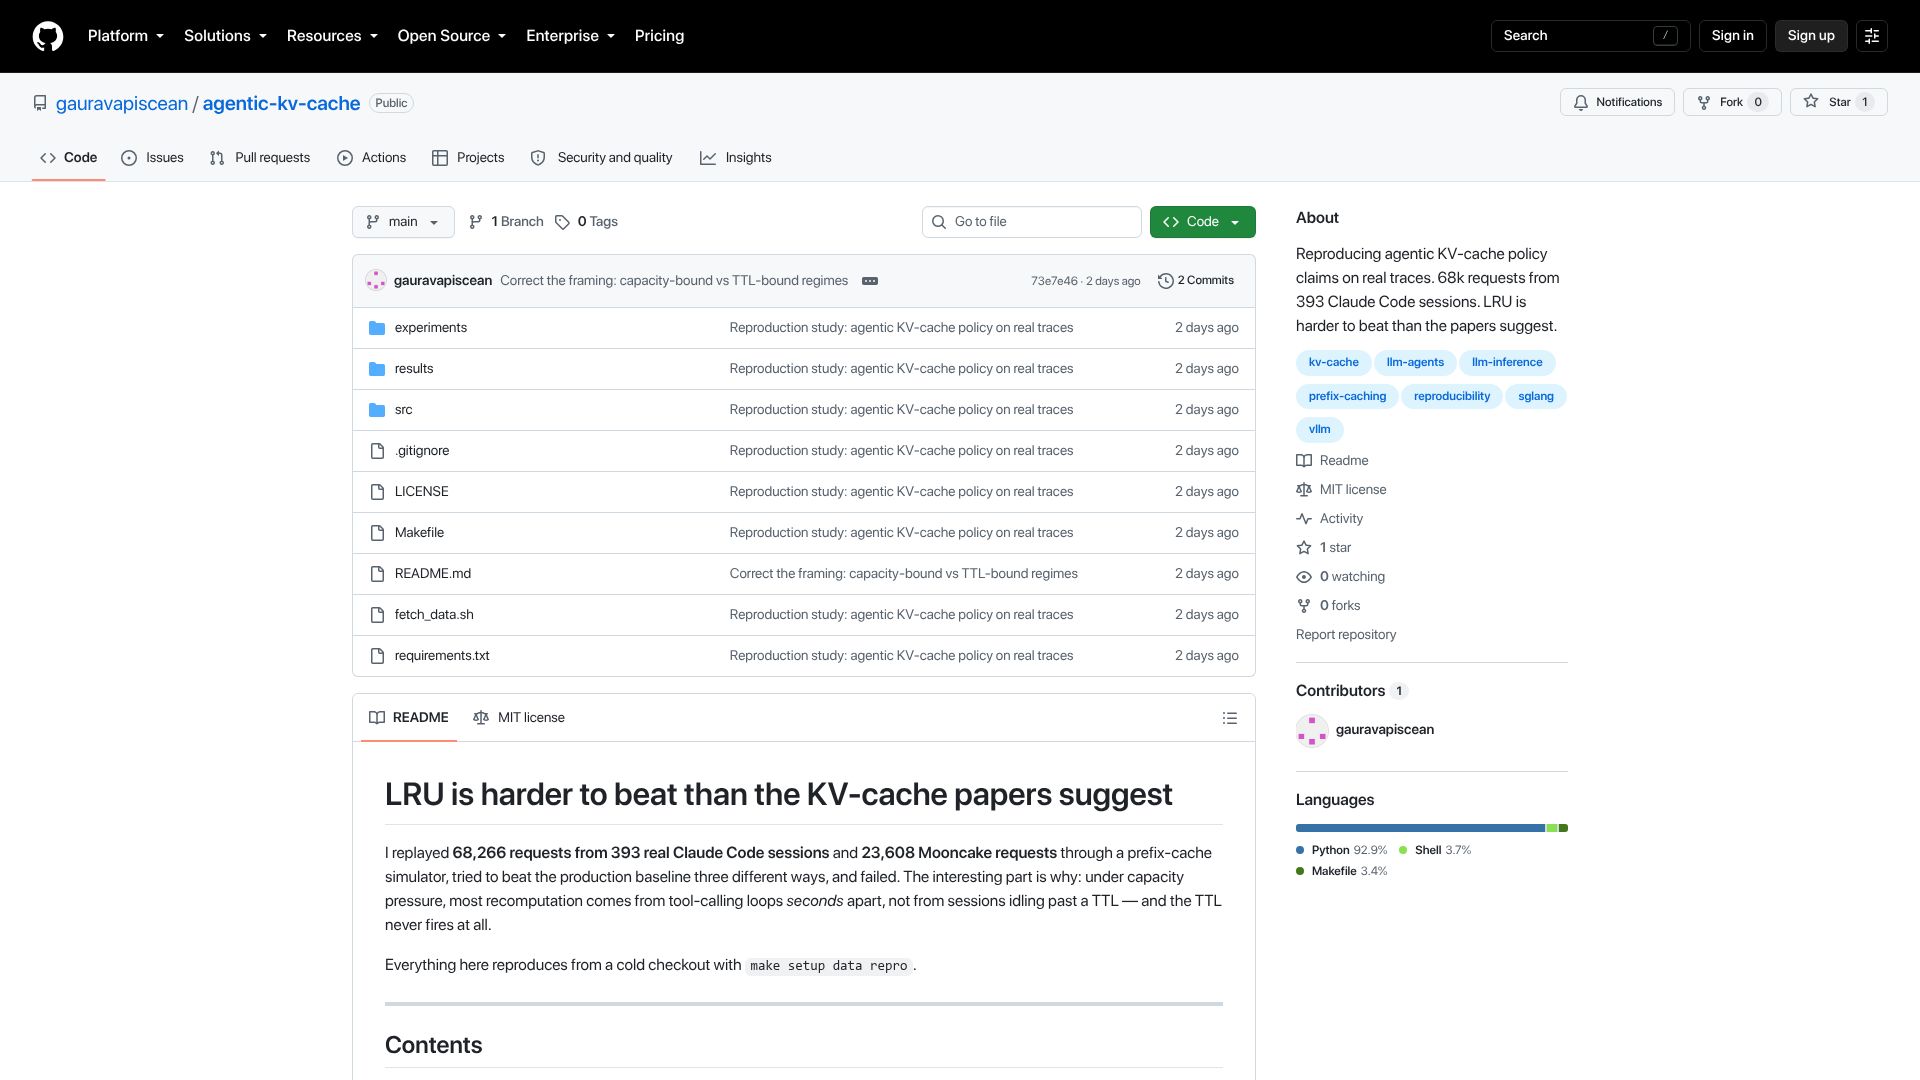Open the Pricing link
Image resolution: width=1920 pixels, height=1080 pixels.
coord(659,36)
